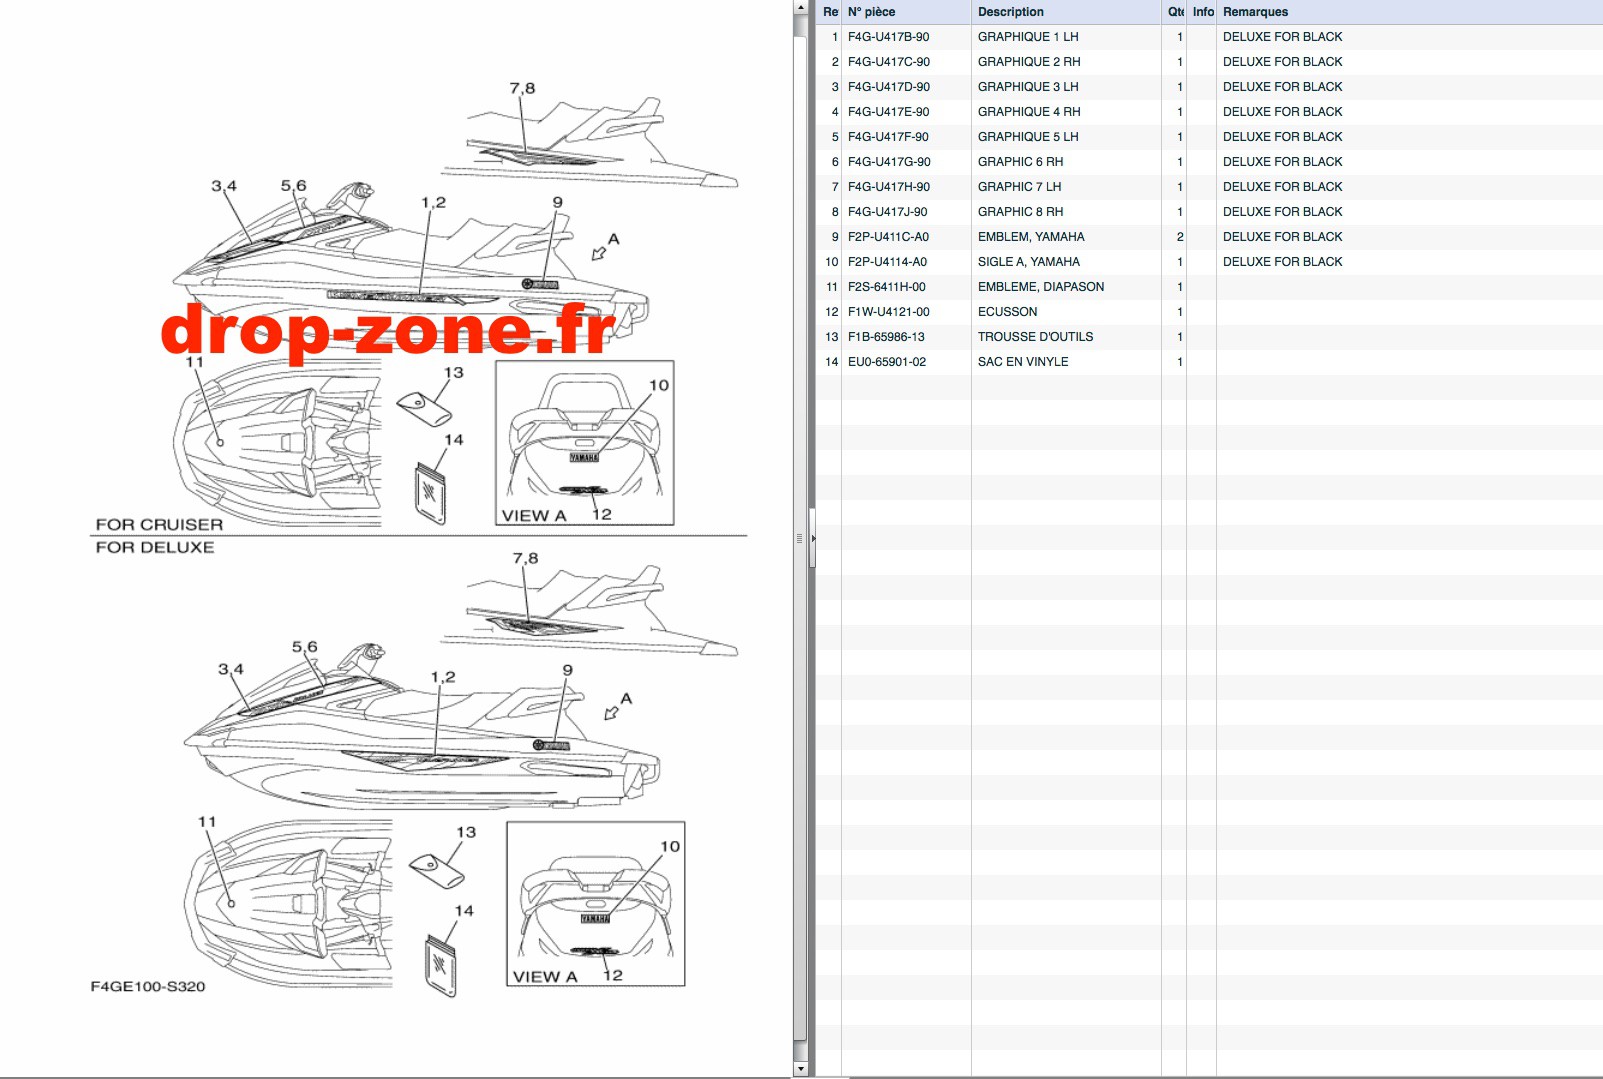Click description GRAPHIC 8 RH
1603x1079 pixels.
[x=1020, y=212]
